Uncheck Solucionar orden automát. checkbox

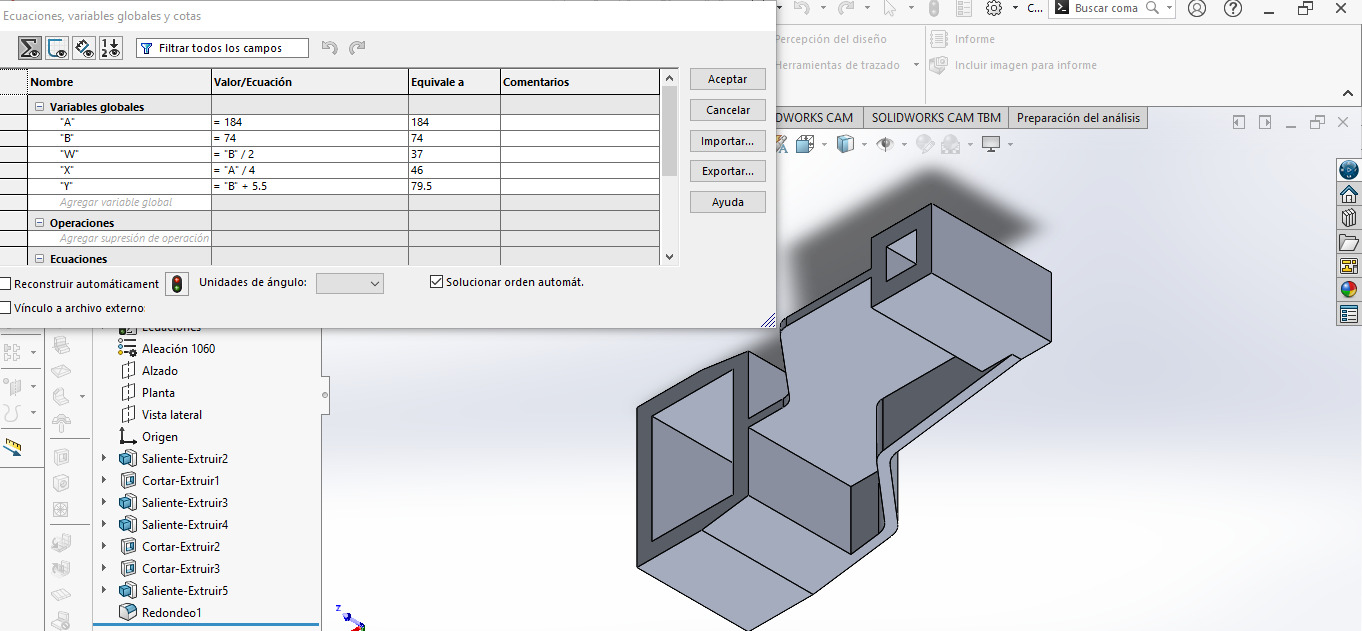pyautogui.click(x=436, y=282)
